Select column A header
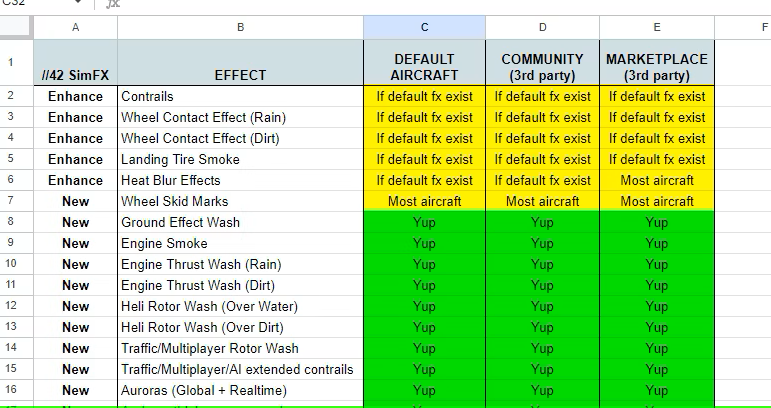Viewport: 771px width, 408px height. pyautogui.click(x=76, y=28)
